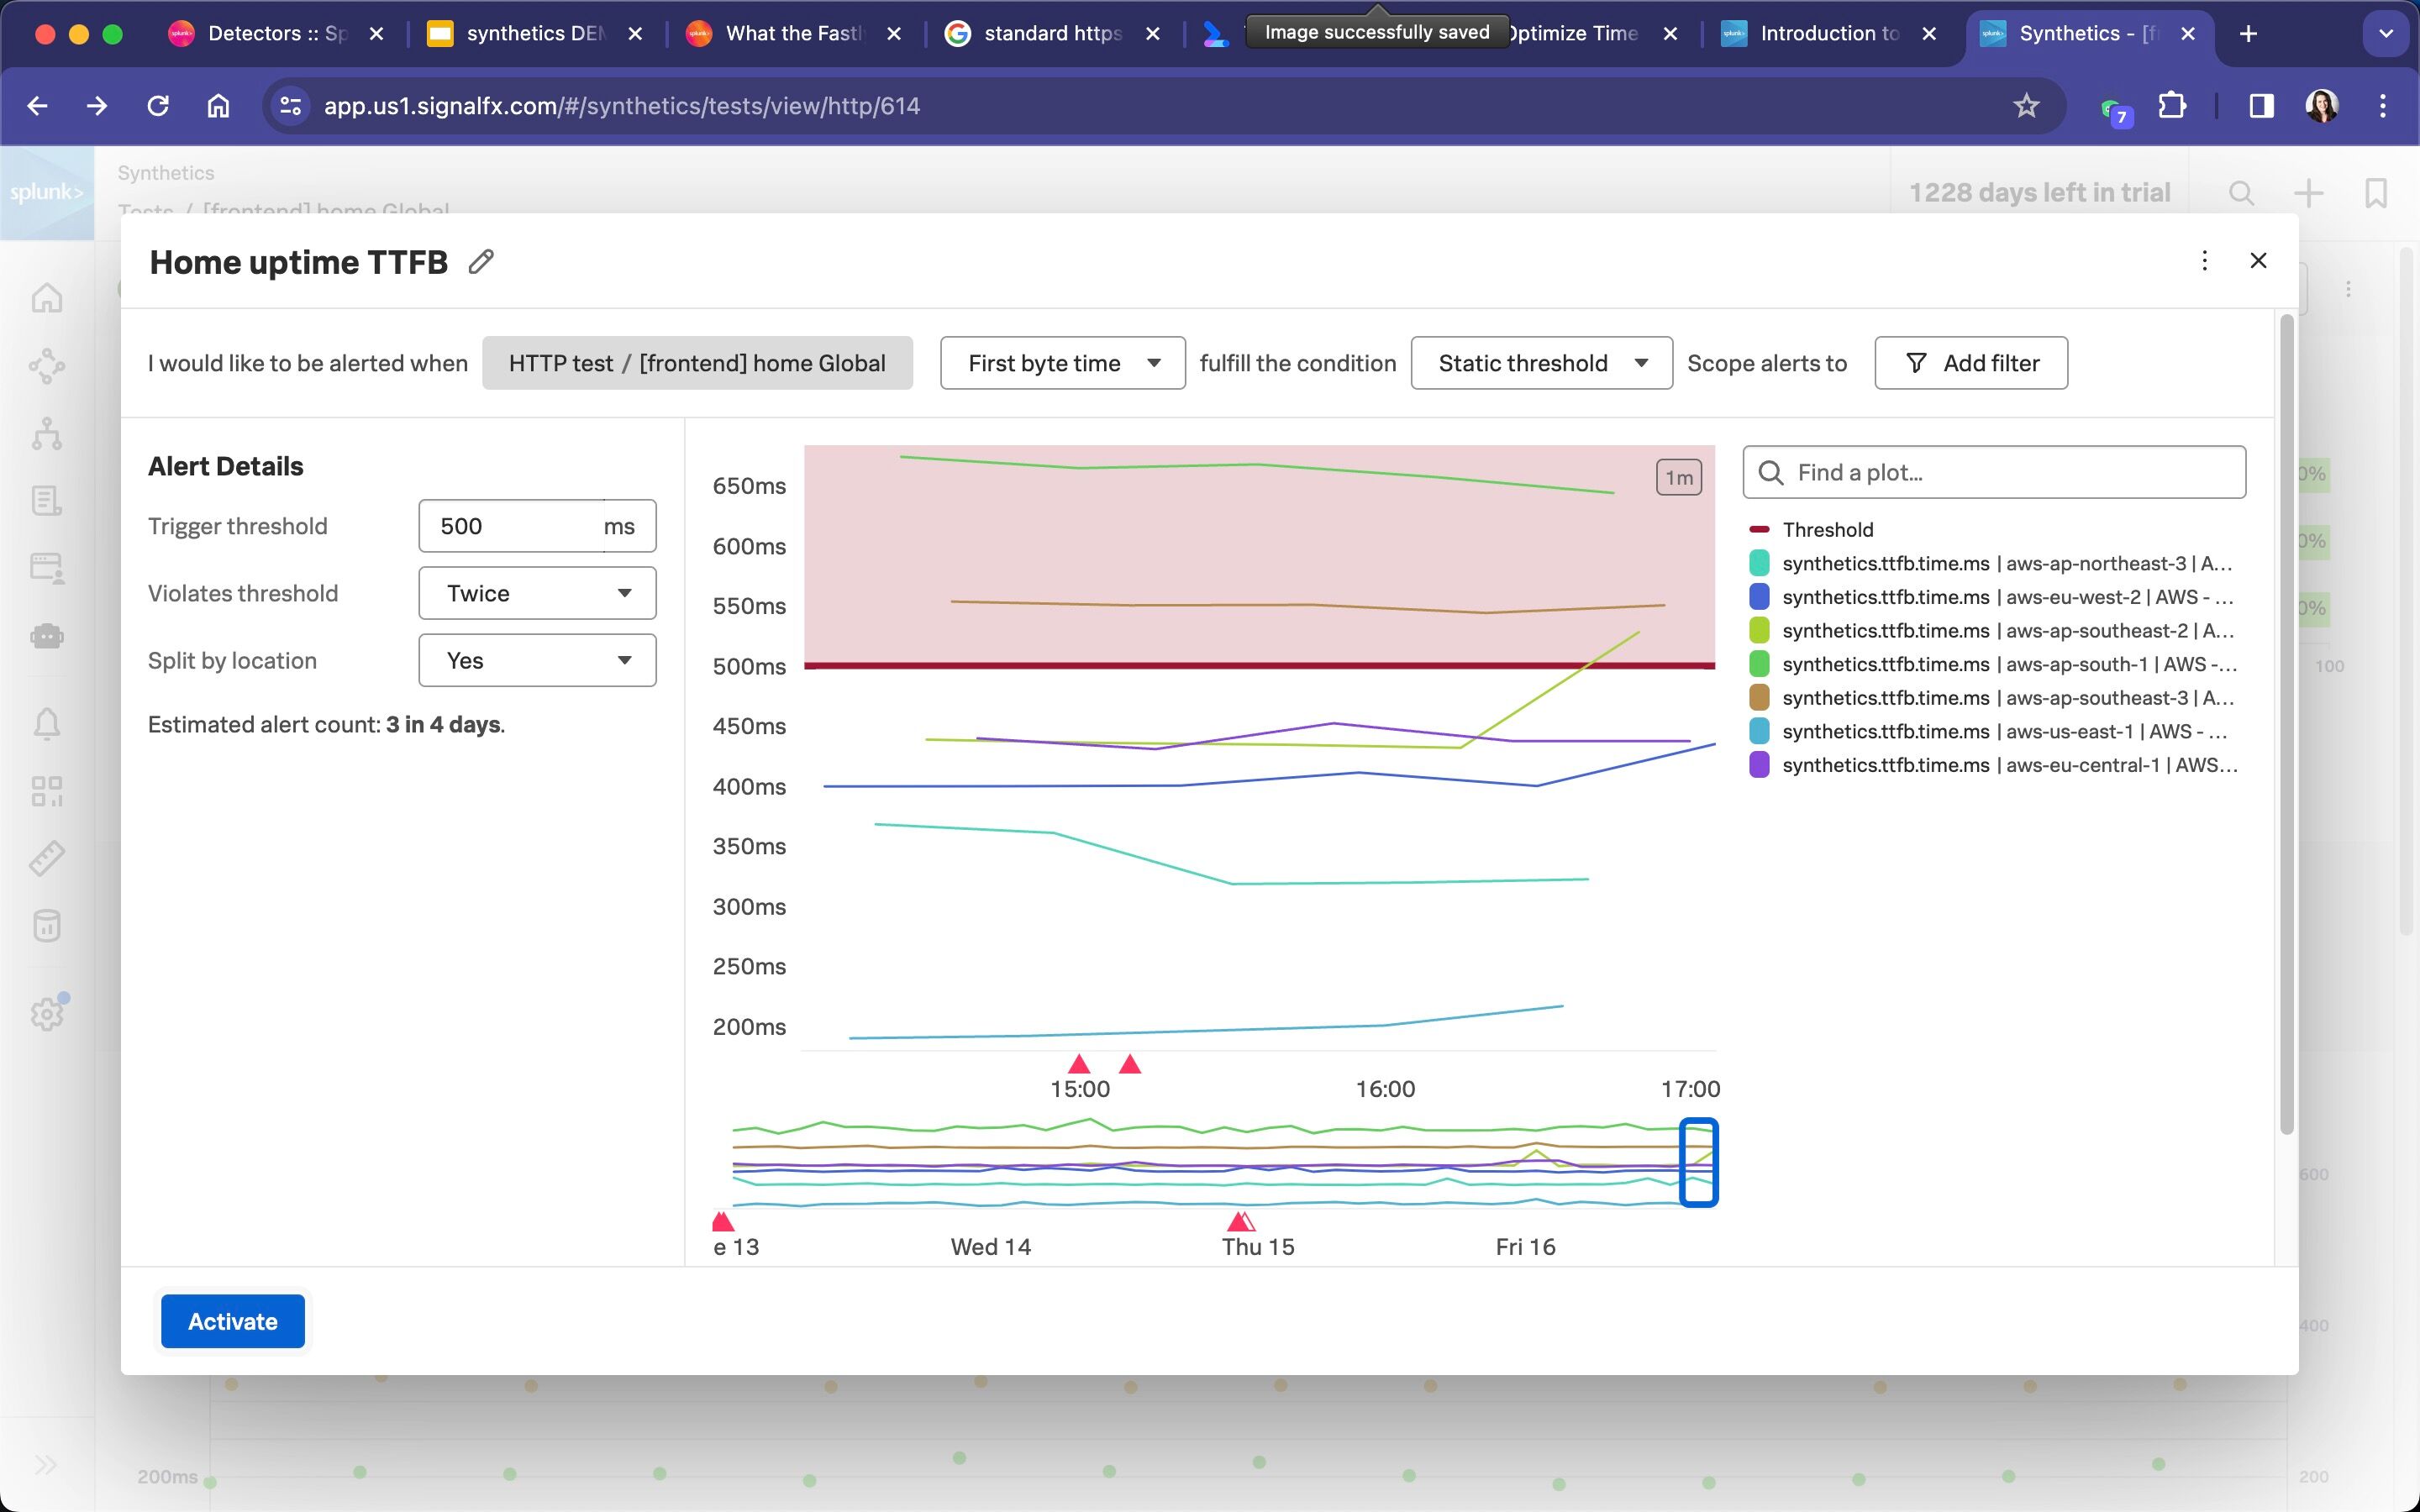
Task: Click the robot Synthetics icon in sidebar
Action: point(47,636)
